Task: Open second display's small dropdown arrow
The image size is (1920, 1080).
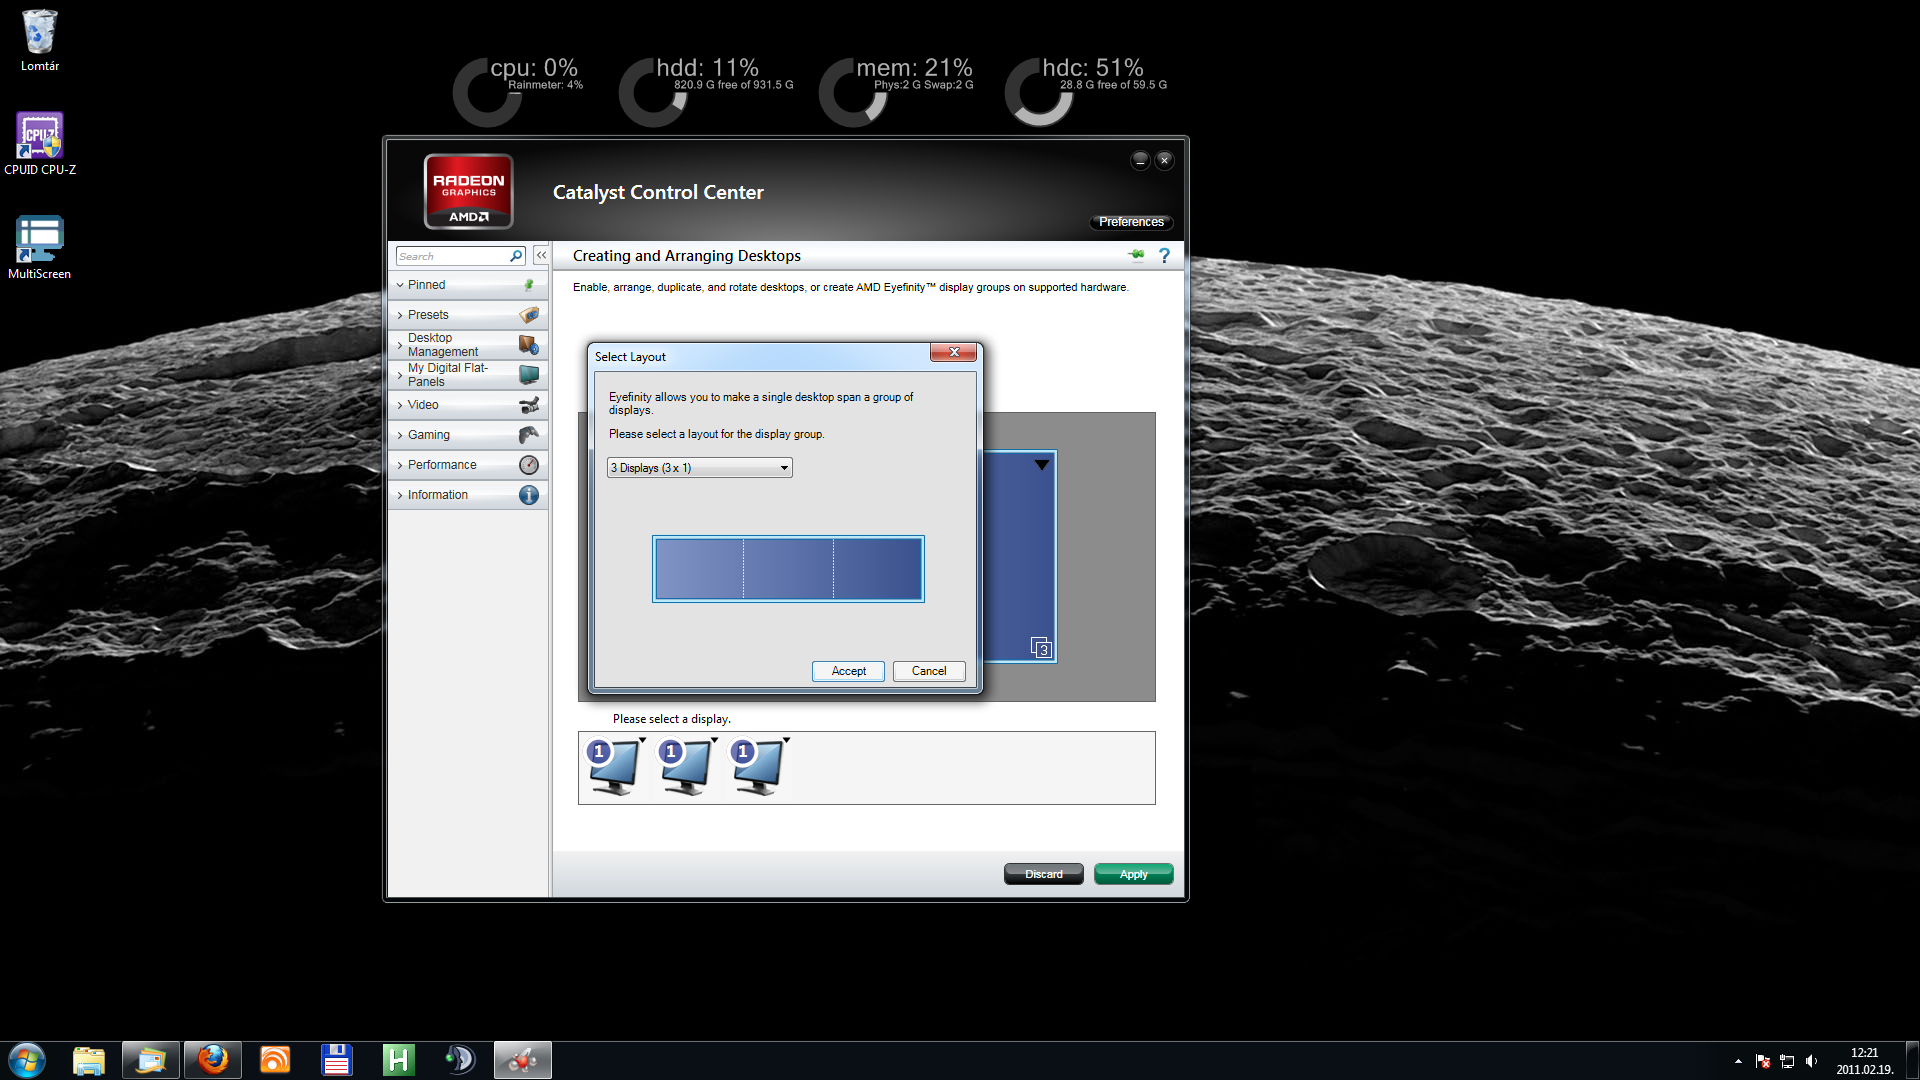Action: pyautogui.click(x=714, y=740)
